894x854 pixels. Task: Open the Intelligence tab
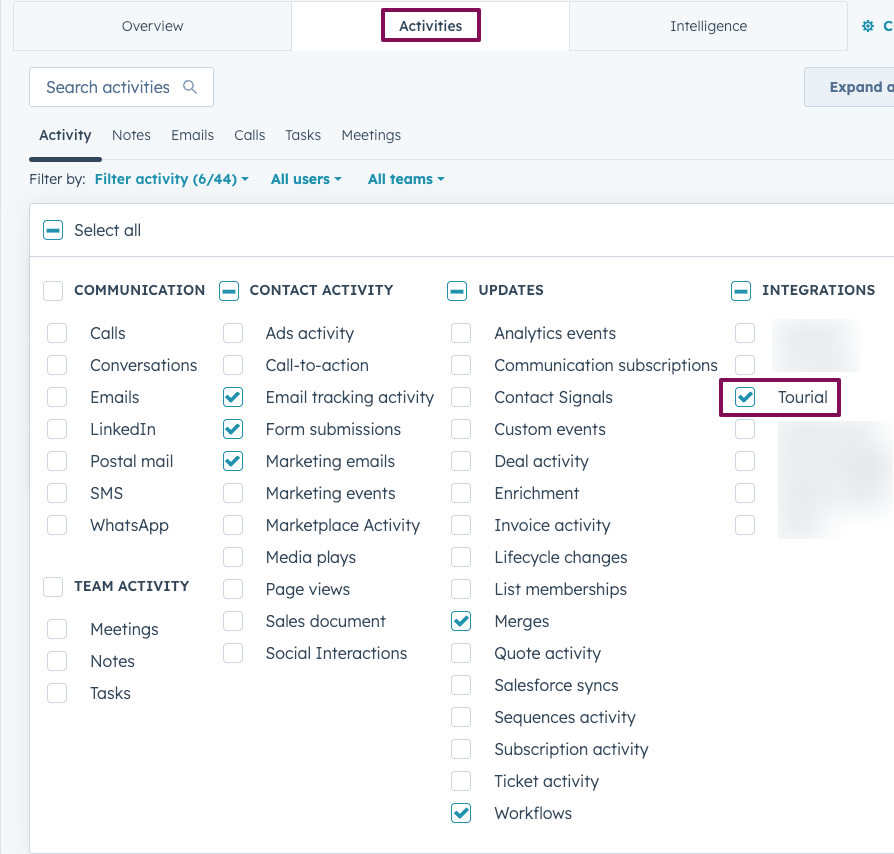pyautogui.click(x=708, y=27)
